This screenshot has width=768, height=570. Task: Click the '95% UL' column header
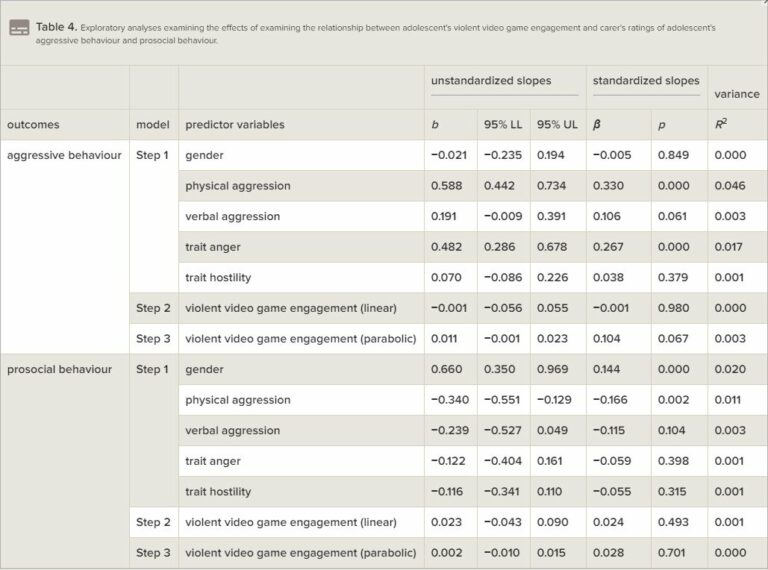tap(556, 125)
